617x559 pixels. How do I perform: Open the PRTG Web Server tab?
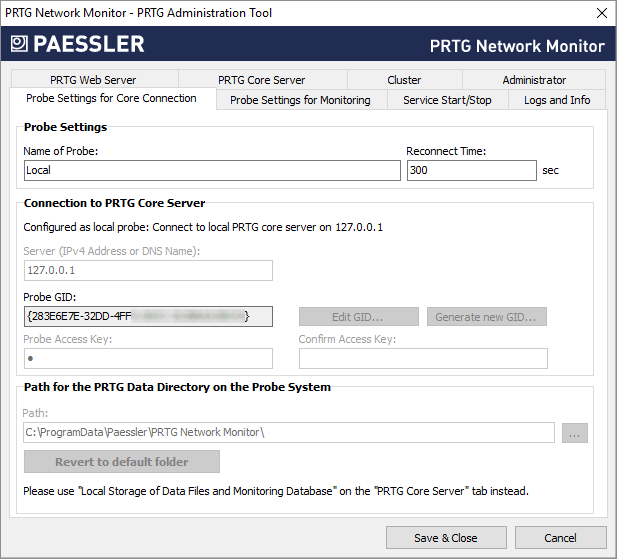point(93,80)
